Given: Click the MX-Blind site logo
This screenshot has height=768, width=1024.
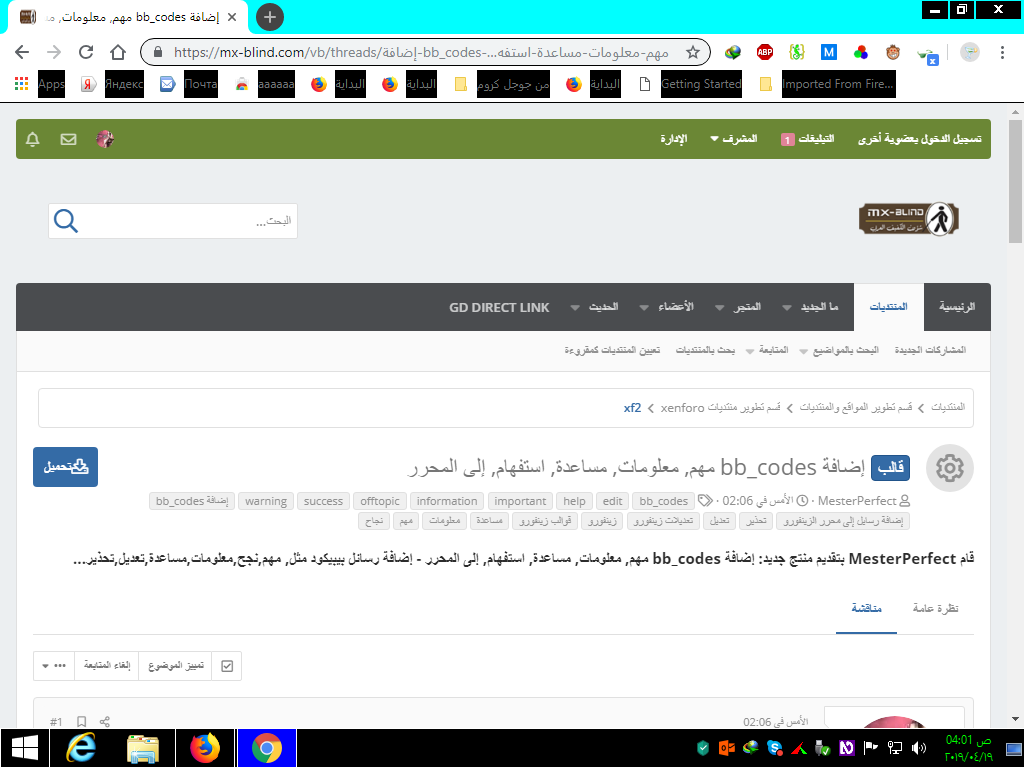Looking at the screenshot, I should pyautogui.click(x=908, y=220).
